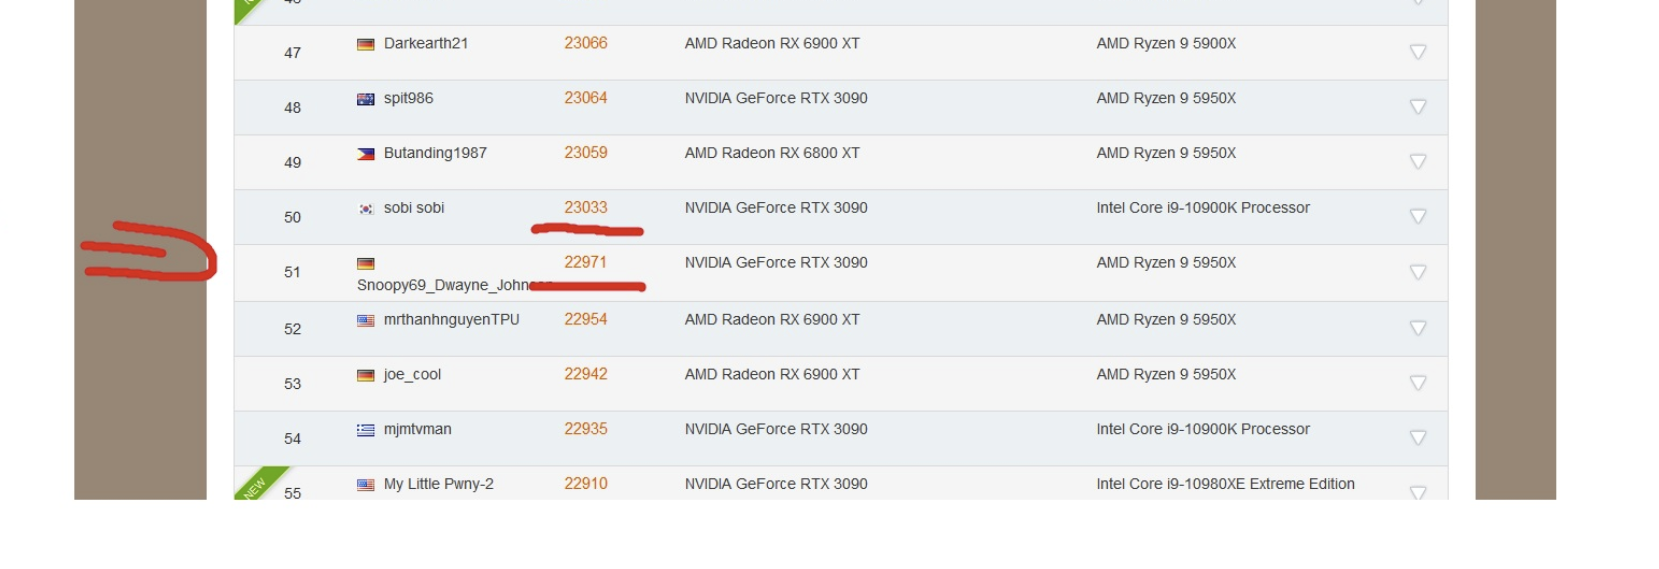This screenshot has height=569, width=1659.
Task: Expand details for Snoopy69_Dwayne_Johnson row
Action: tap(1417, 272)
